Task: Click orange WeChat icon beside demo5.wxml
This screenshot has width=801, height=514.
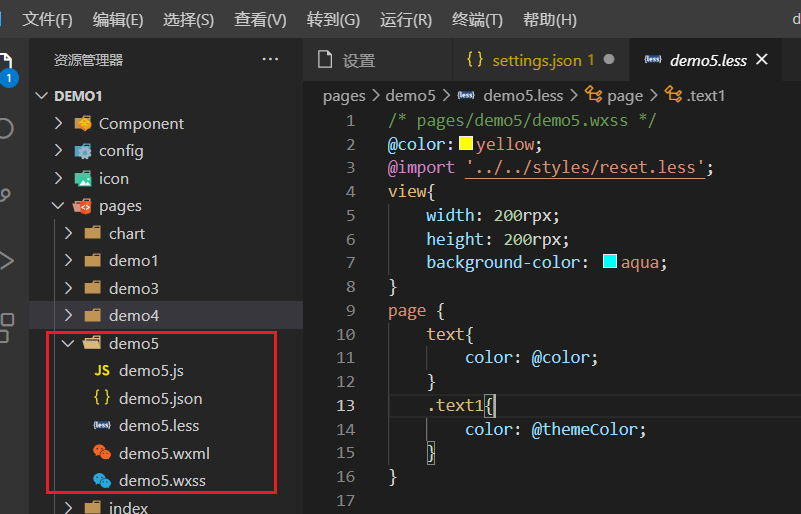Action: point(102,452)
